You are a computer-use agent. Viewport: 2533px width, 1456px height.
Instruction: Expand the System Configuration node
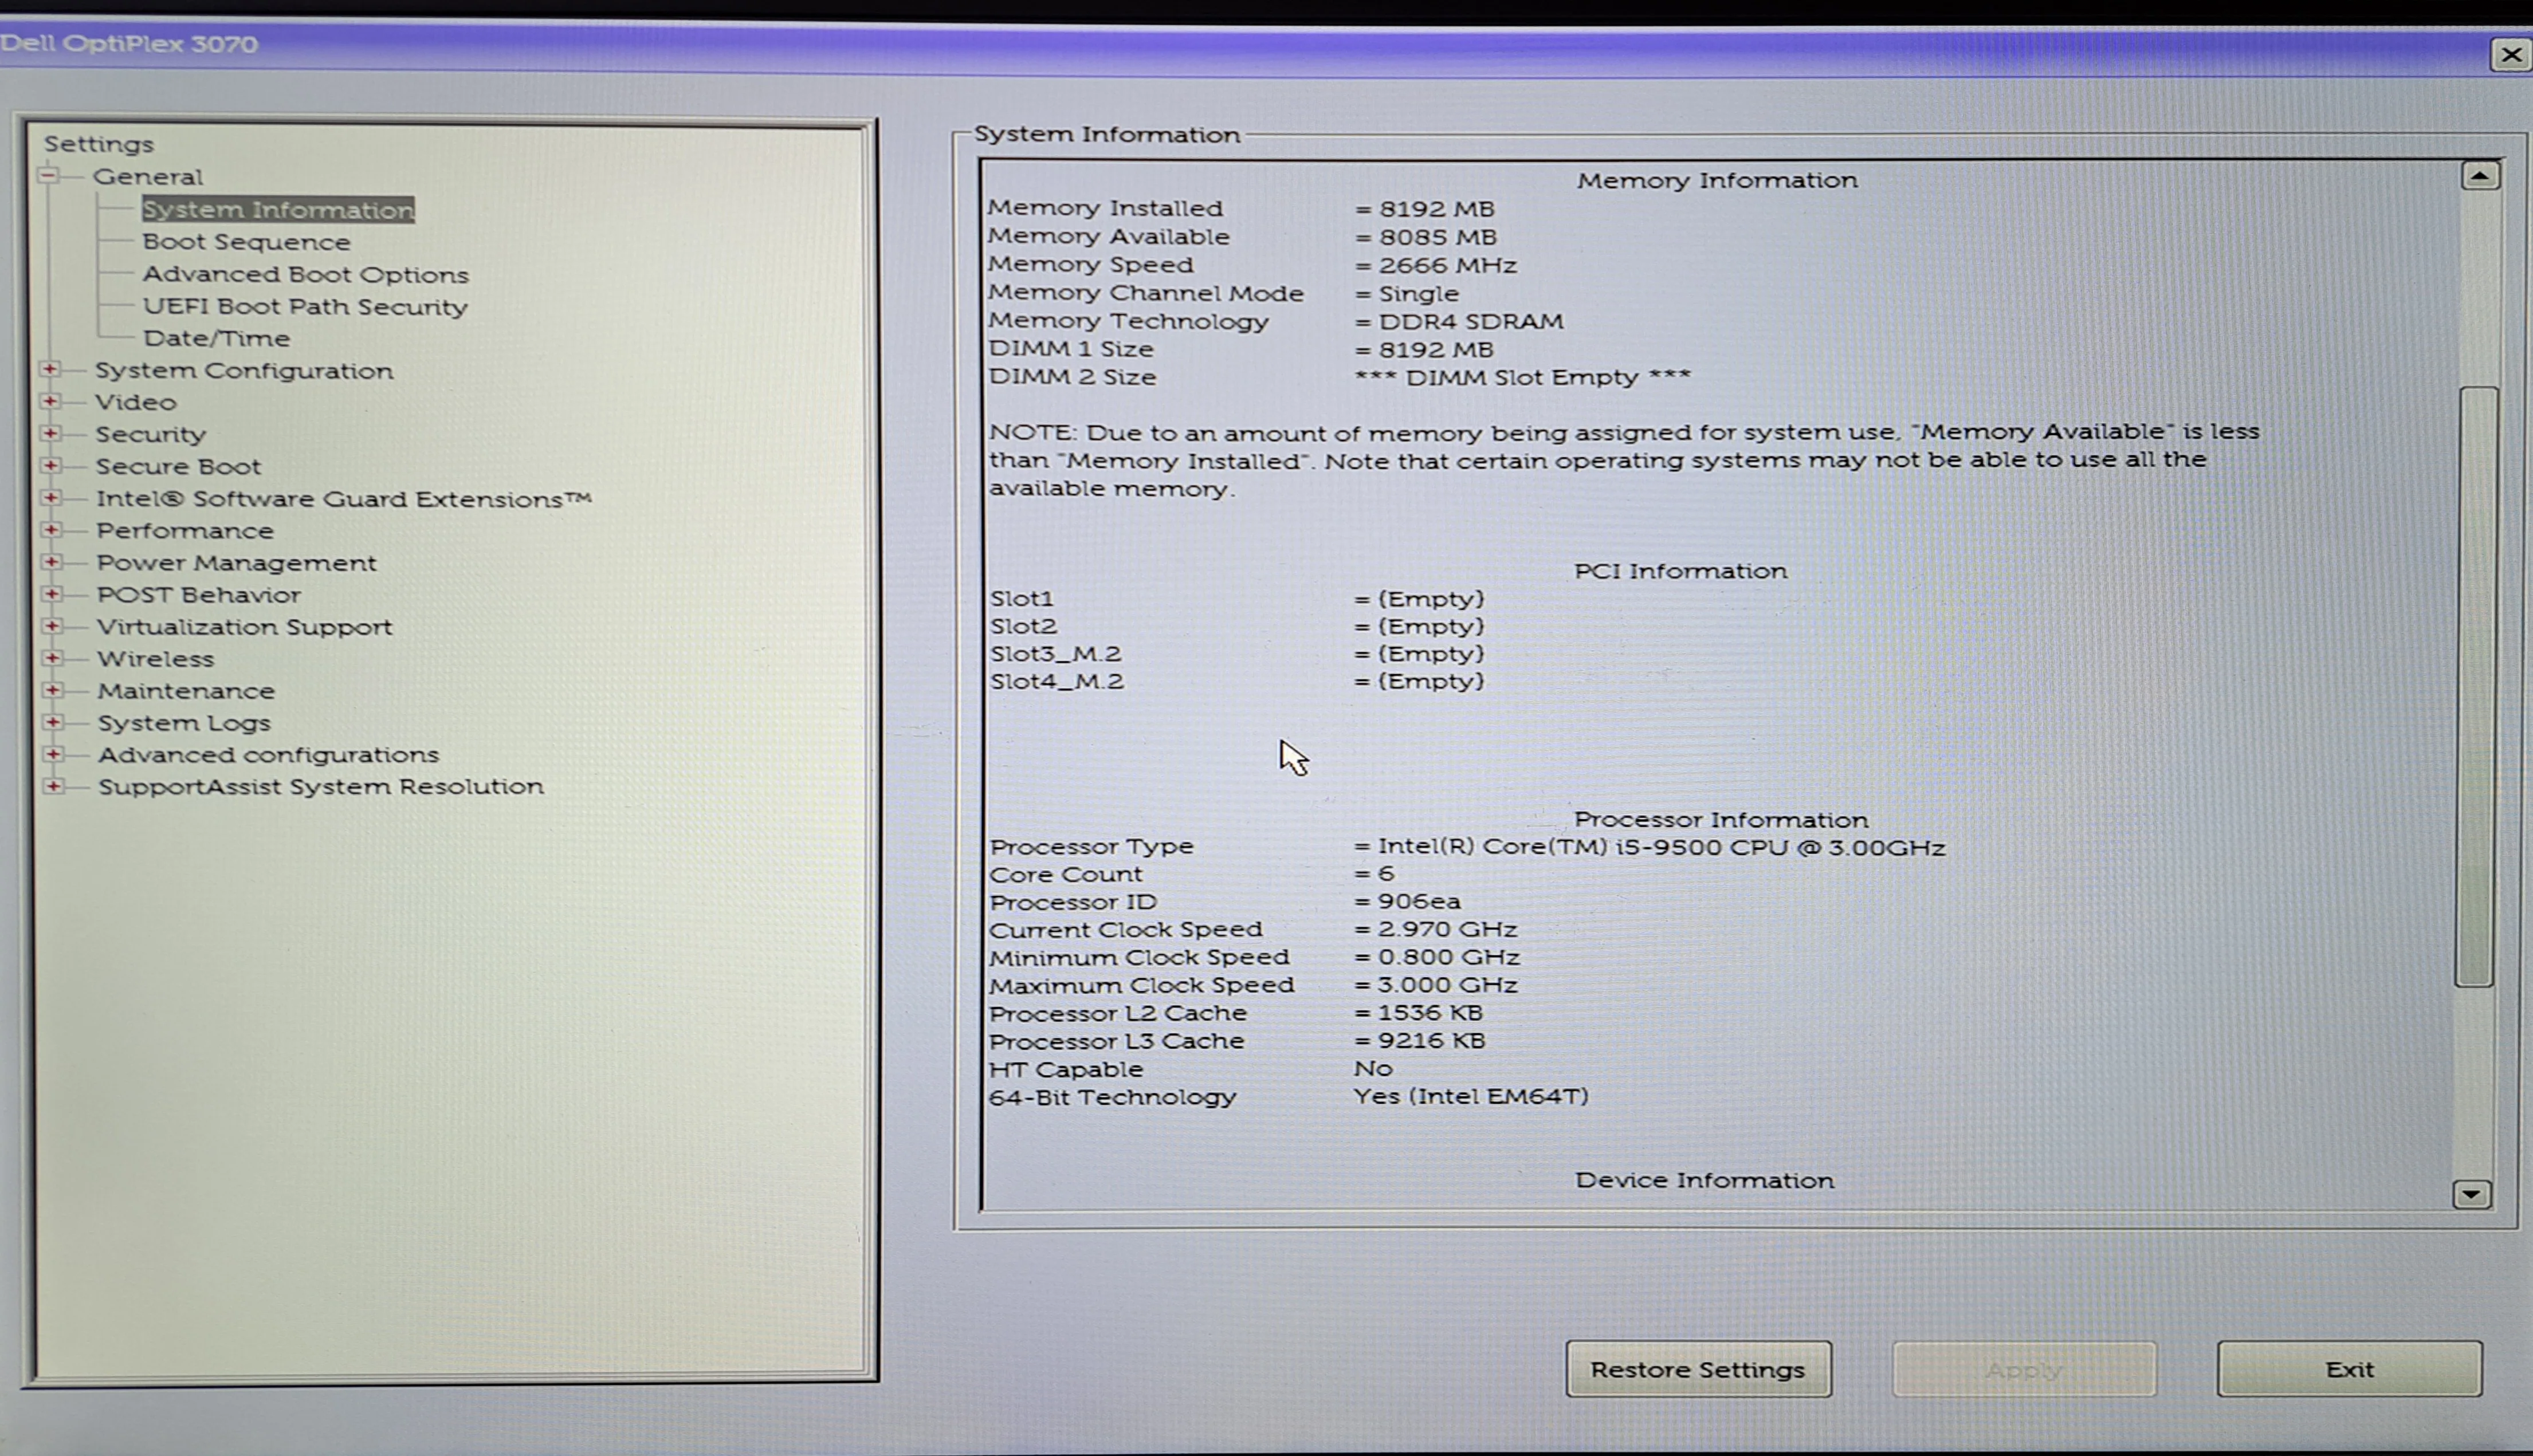pyautogui.click(x=49, y=369)
